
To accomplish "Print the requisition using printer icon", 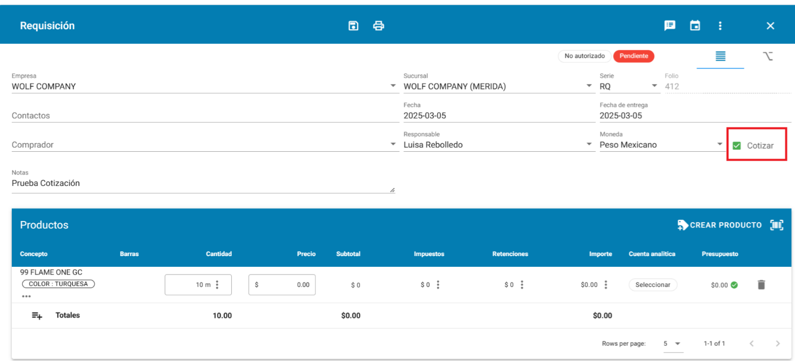I will tap(379, 26).
